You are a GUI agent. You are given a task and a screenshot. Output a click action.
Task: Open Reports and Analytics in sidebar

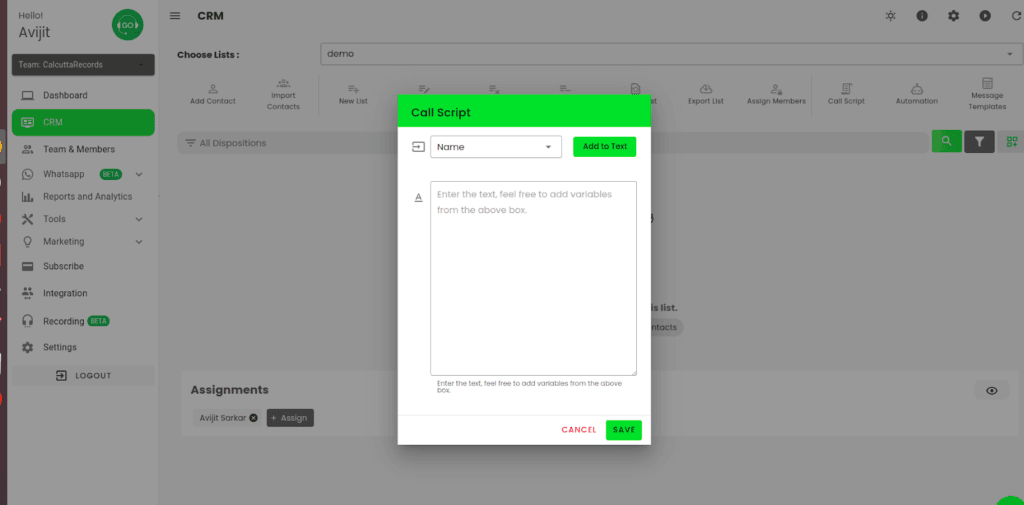[86, 197]
